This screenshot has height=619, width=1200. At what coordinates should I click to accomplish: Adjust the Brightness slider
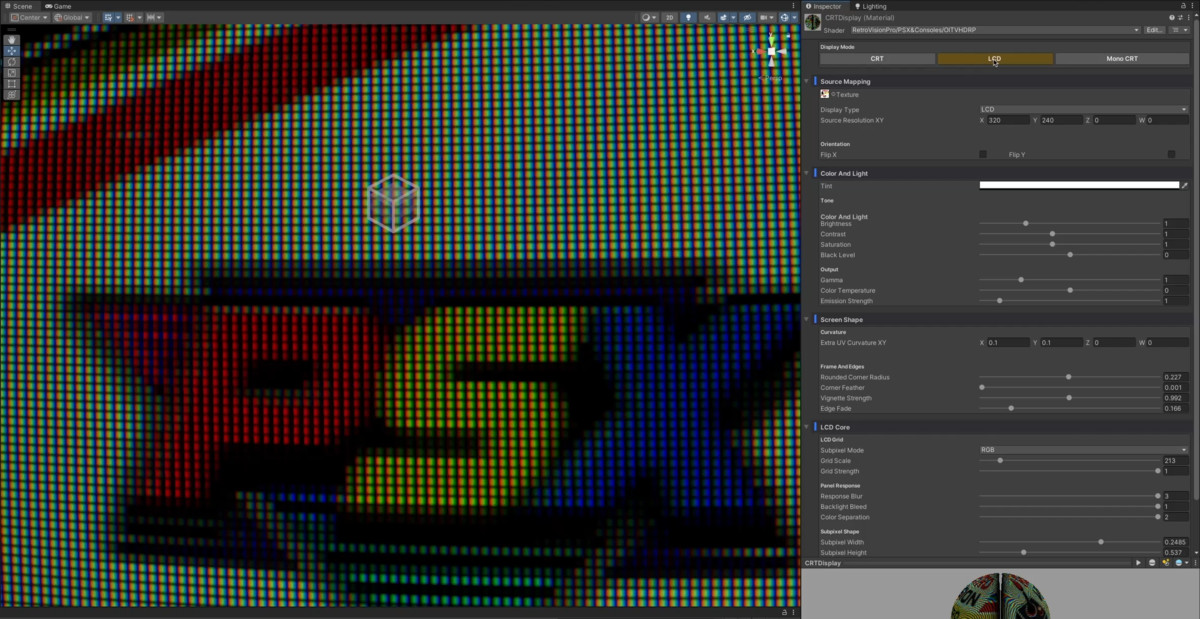[1069, 224]
